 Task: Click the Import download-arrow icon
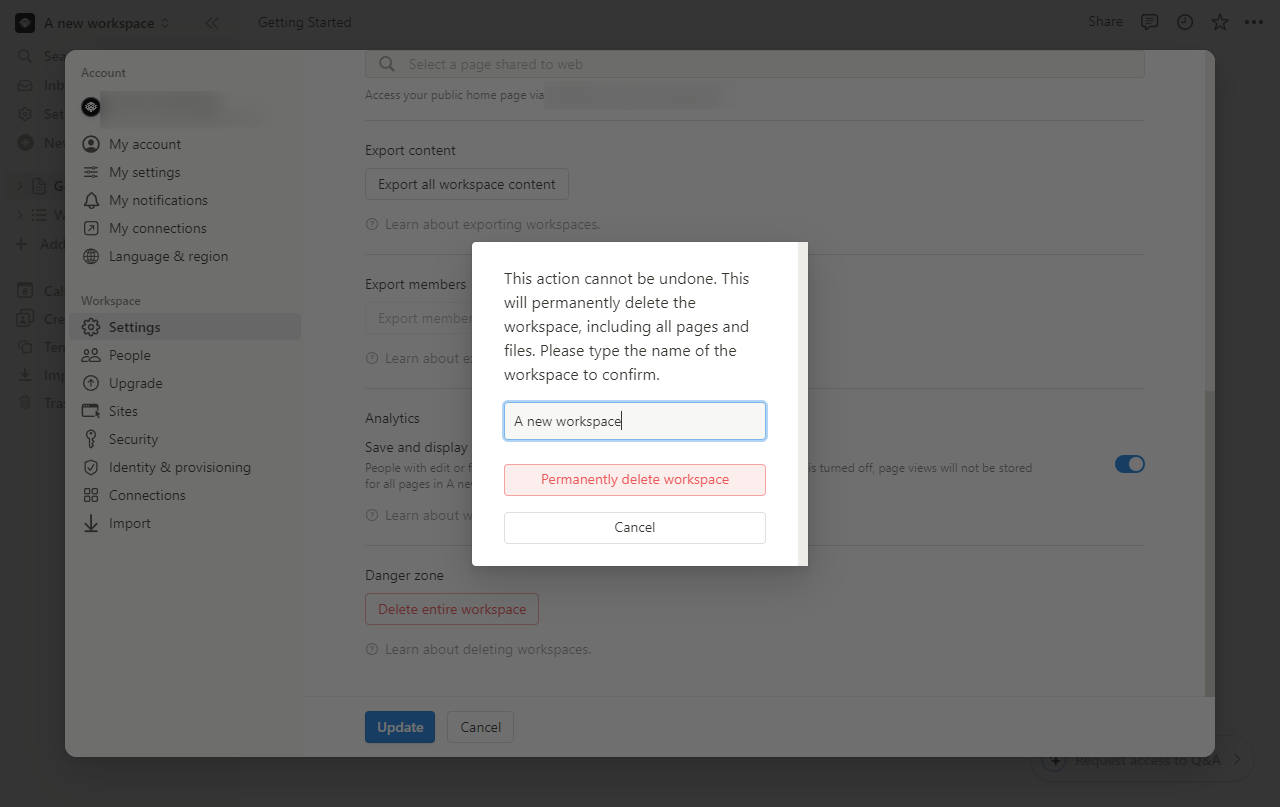pyautogui.click(x=91, y=523)
